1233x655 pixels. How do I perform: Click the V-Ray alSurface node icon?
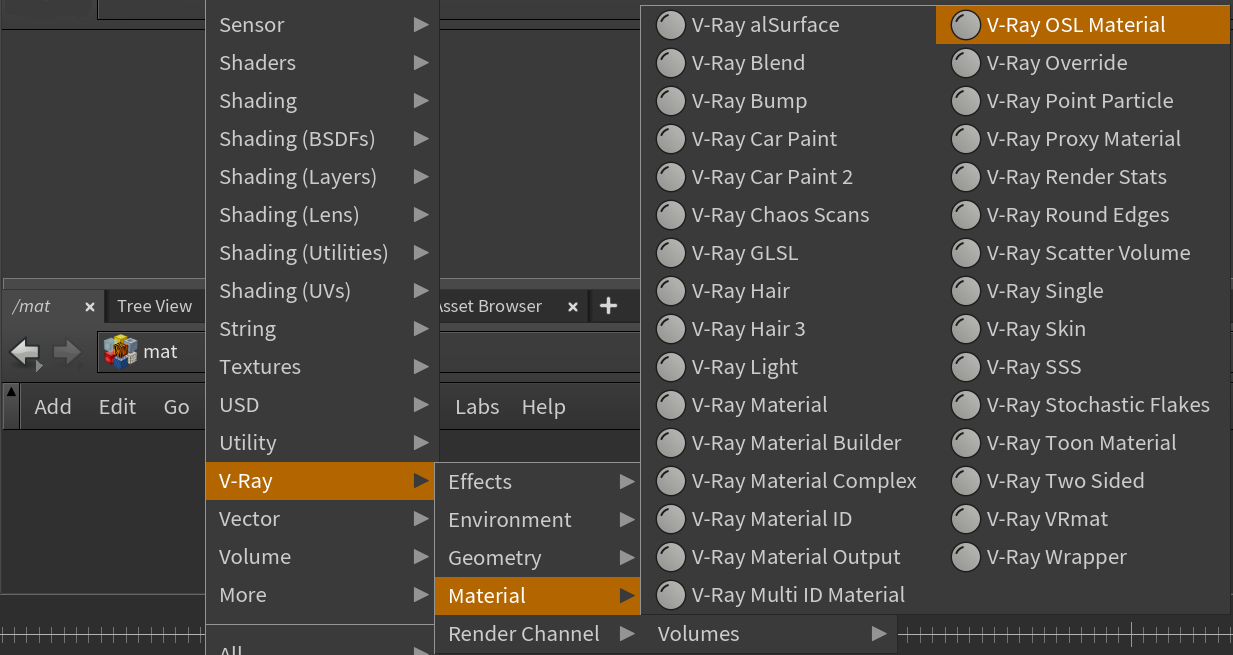671,25
